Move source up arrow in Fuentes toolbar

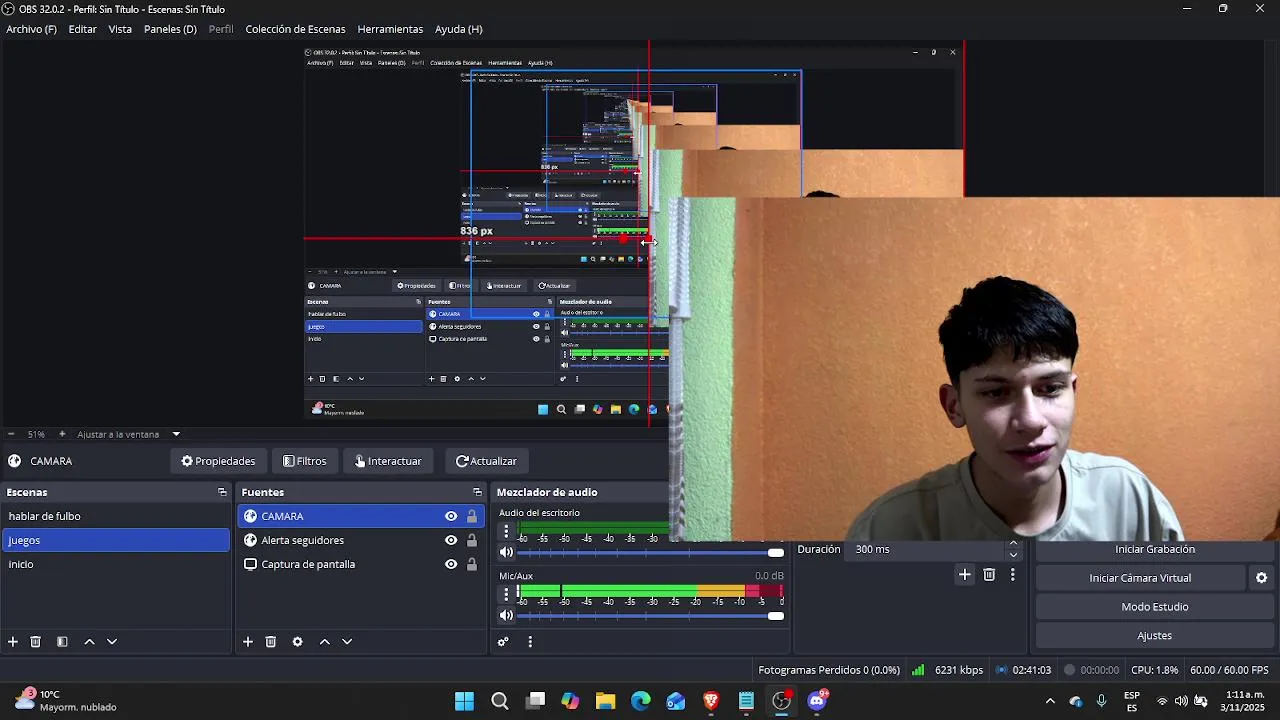point(324,642)
